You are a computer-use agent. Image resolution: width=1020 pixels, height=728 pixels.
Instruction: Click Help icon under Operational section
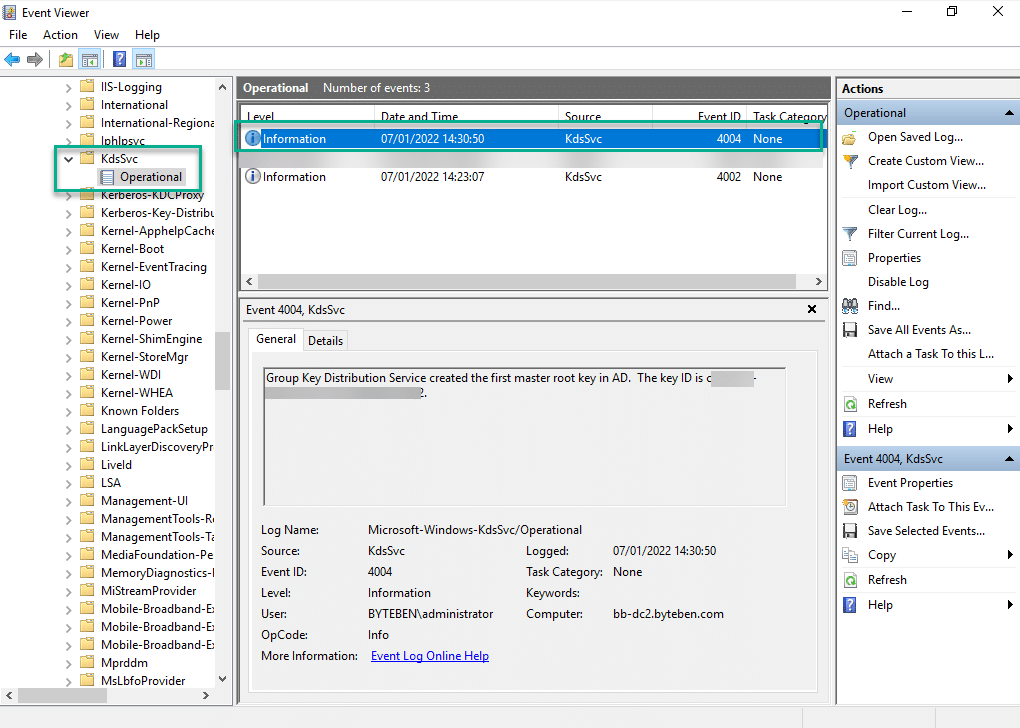850,429
